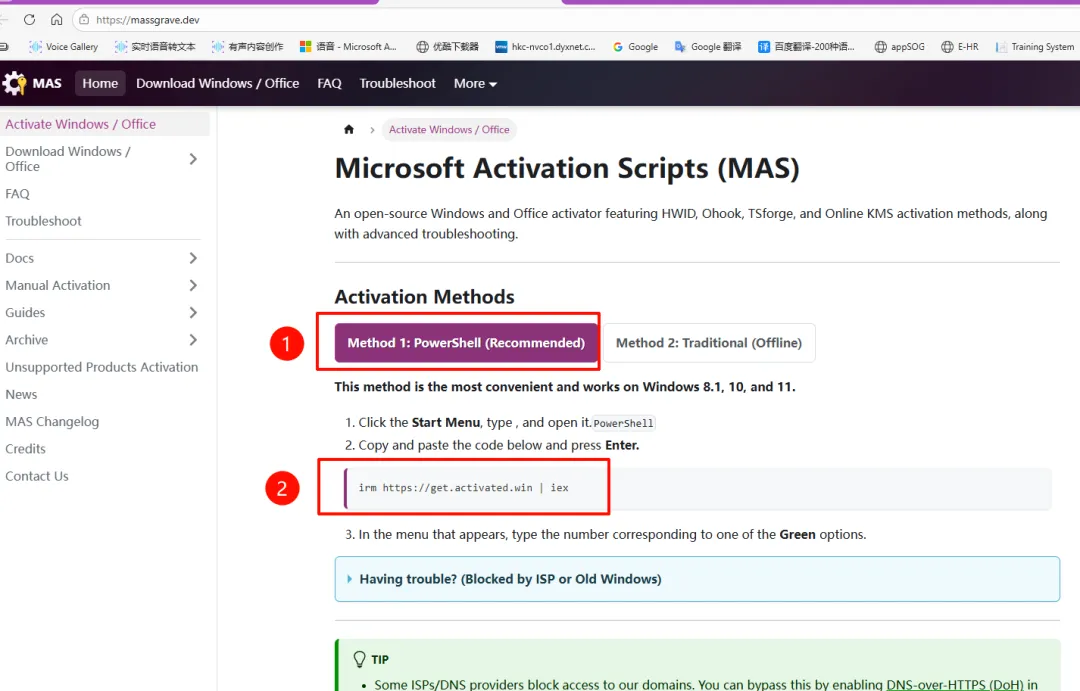Open the Voice Gallery bookmark
This screenshot has height=691, width=1080.
[x=63, y=47]
